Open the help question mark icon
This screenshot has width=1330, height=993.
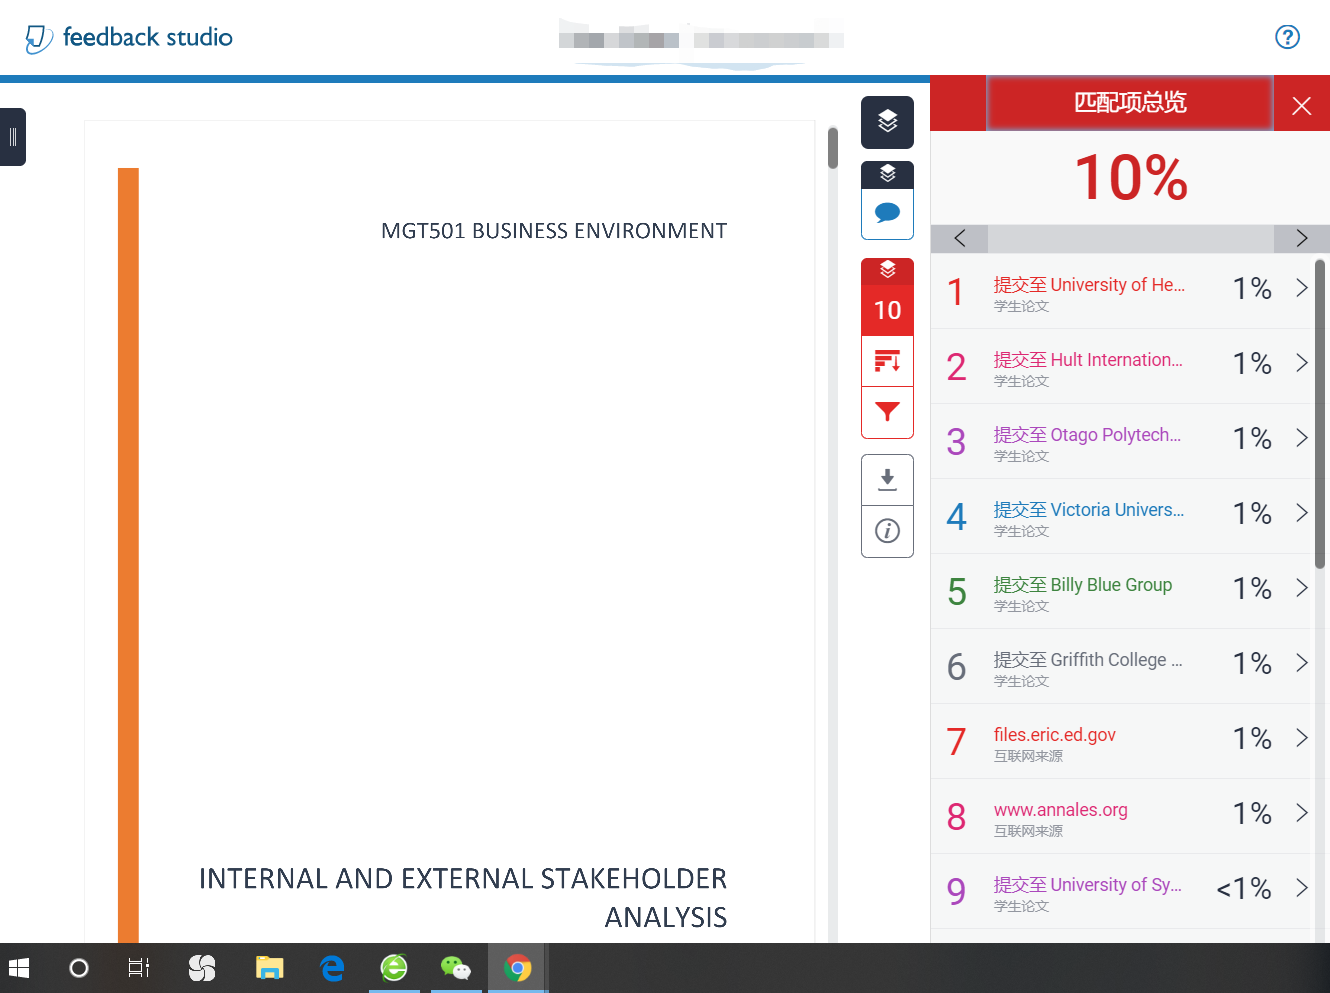coord(1287,37)
